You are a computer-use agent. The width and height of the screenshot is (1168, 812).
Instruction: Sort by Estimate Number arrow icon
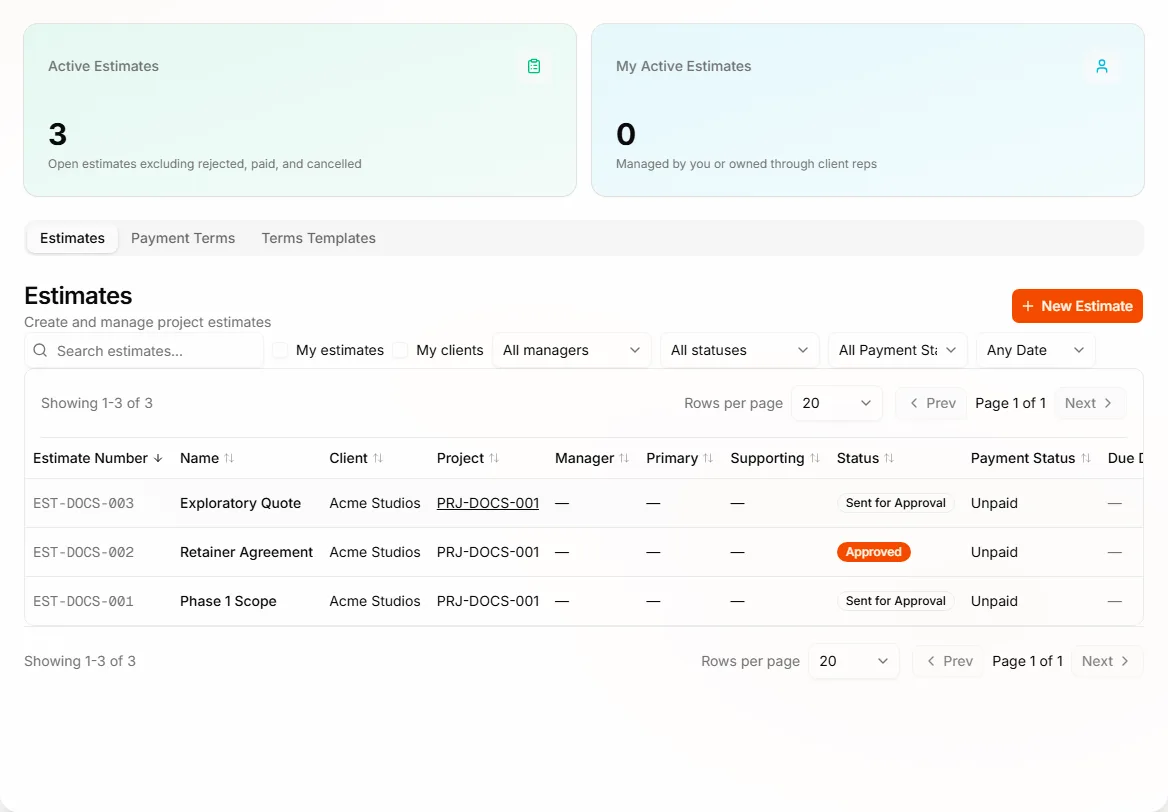point(158,458)
